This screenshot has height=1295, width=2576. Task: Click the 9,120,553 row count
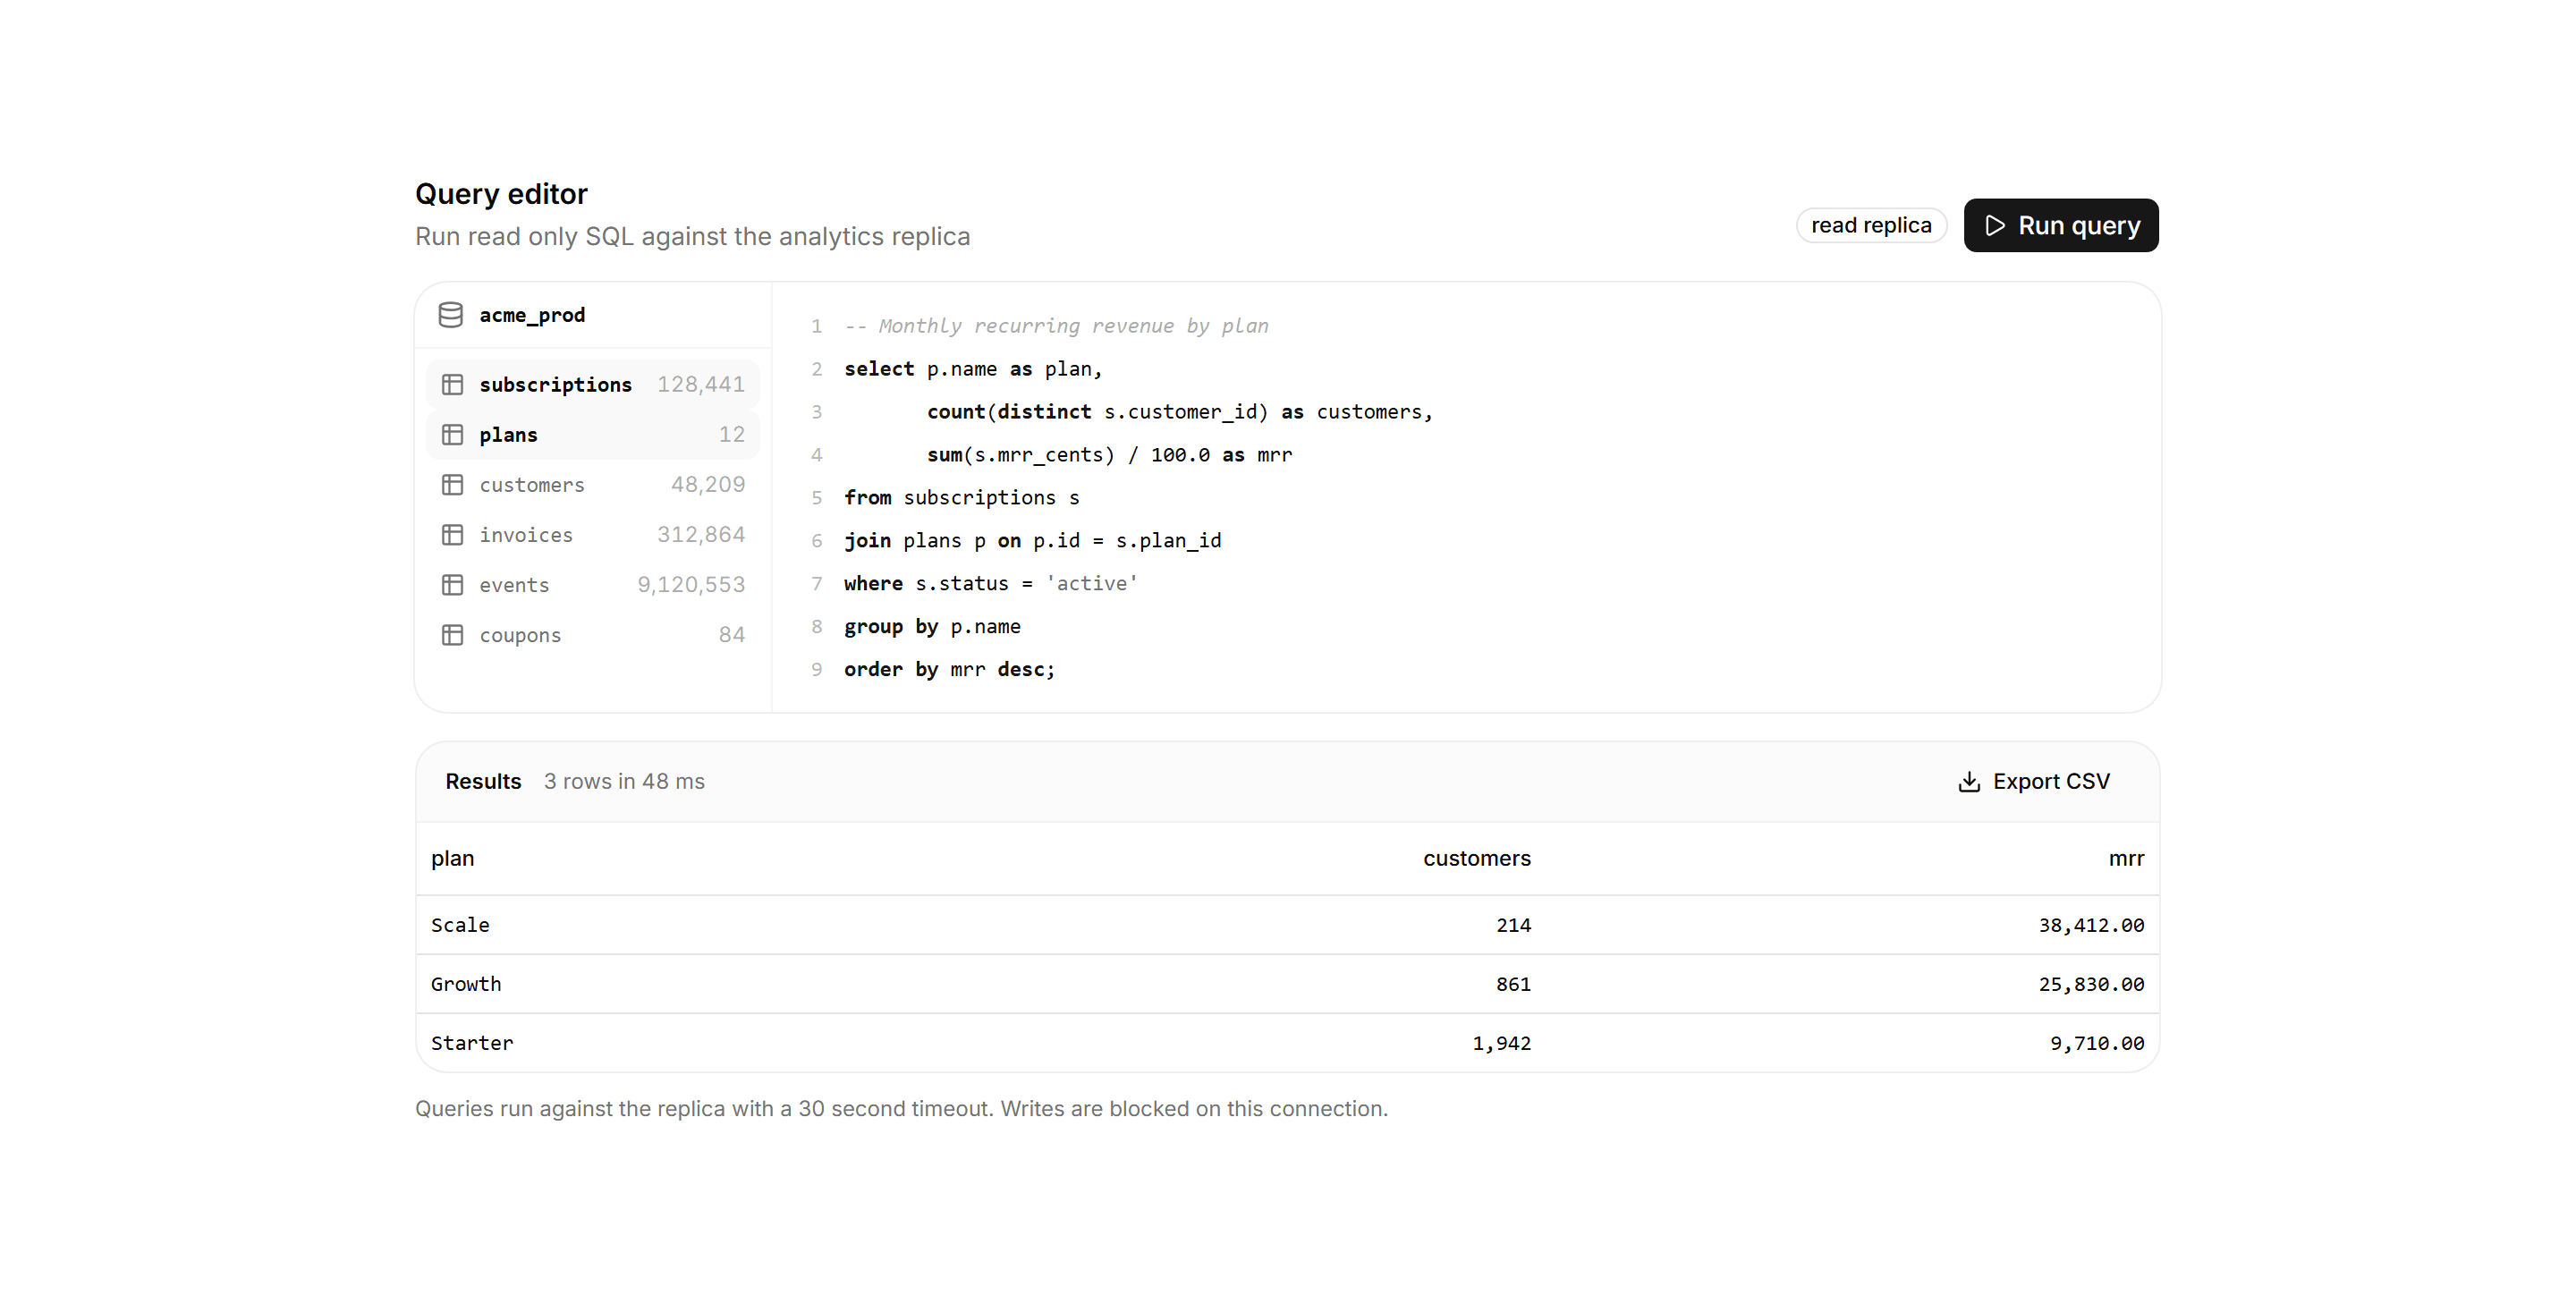click(x=691, y=585)
